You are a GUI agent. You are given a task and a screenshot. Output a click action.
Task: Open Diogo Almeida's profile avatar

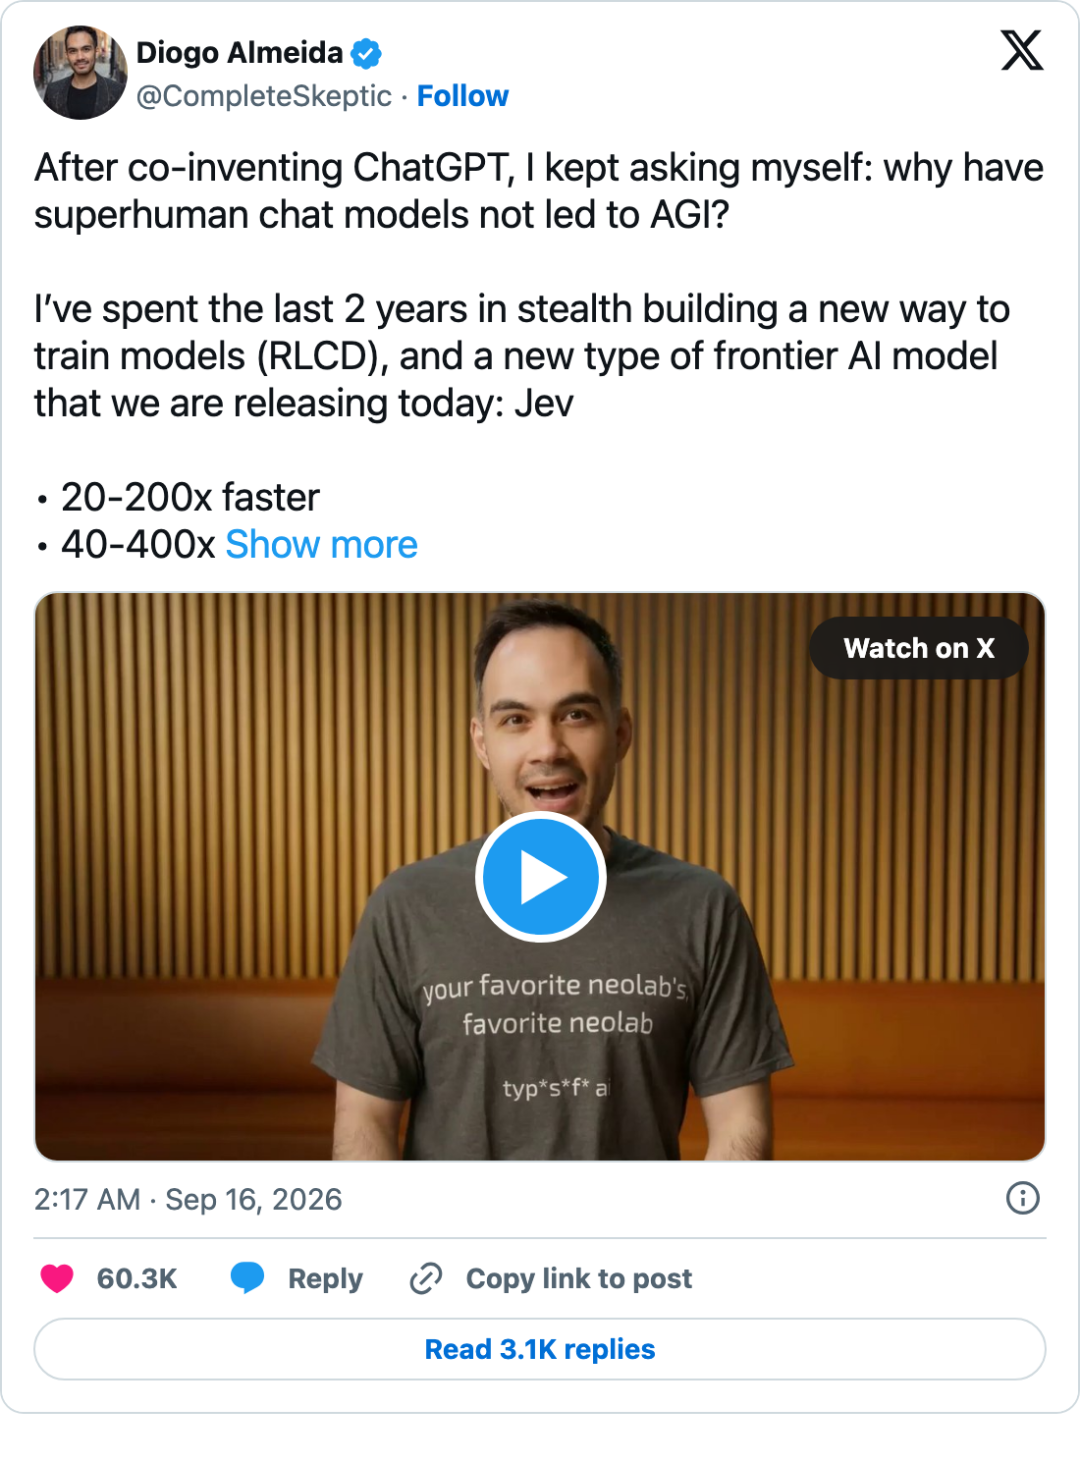(80, 73)
